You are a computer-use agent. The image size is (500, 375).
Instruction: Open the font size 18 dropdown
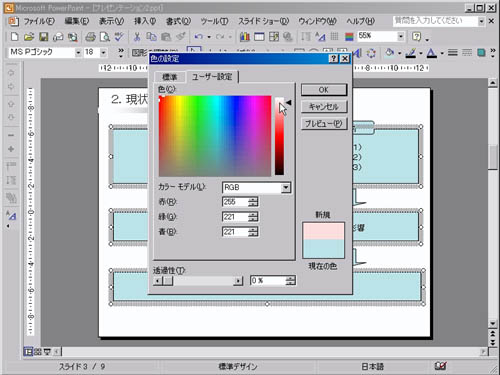[x=103, y=52]
